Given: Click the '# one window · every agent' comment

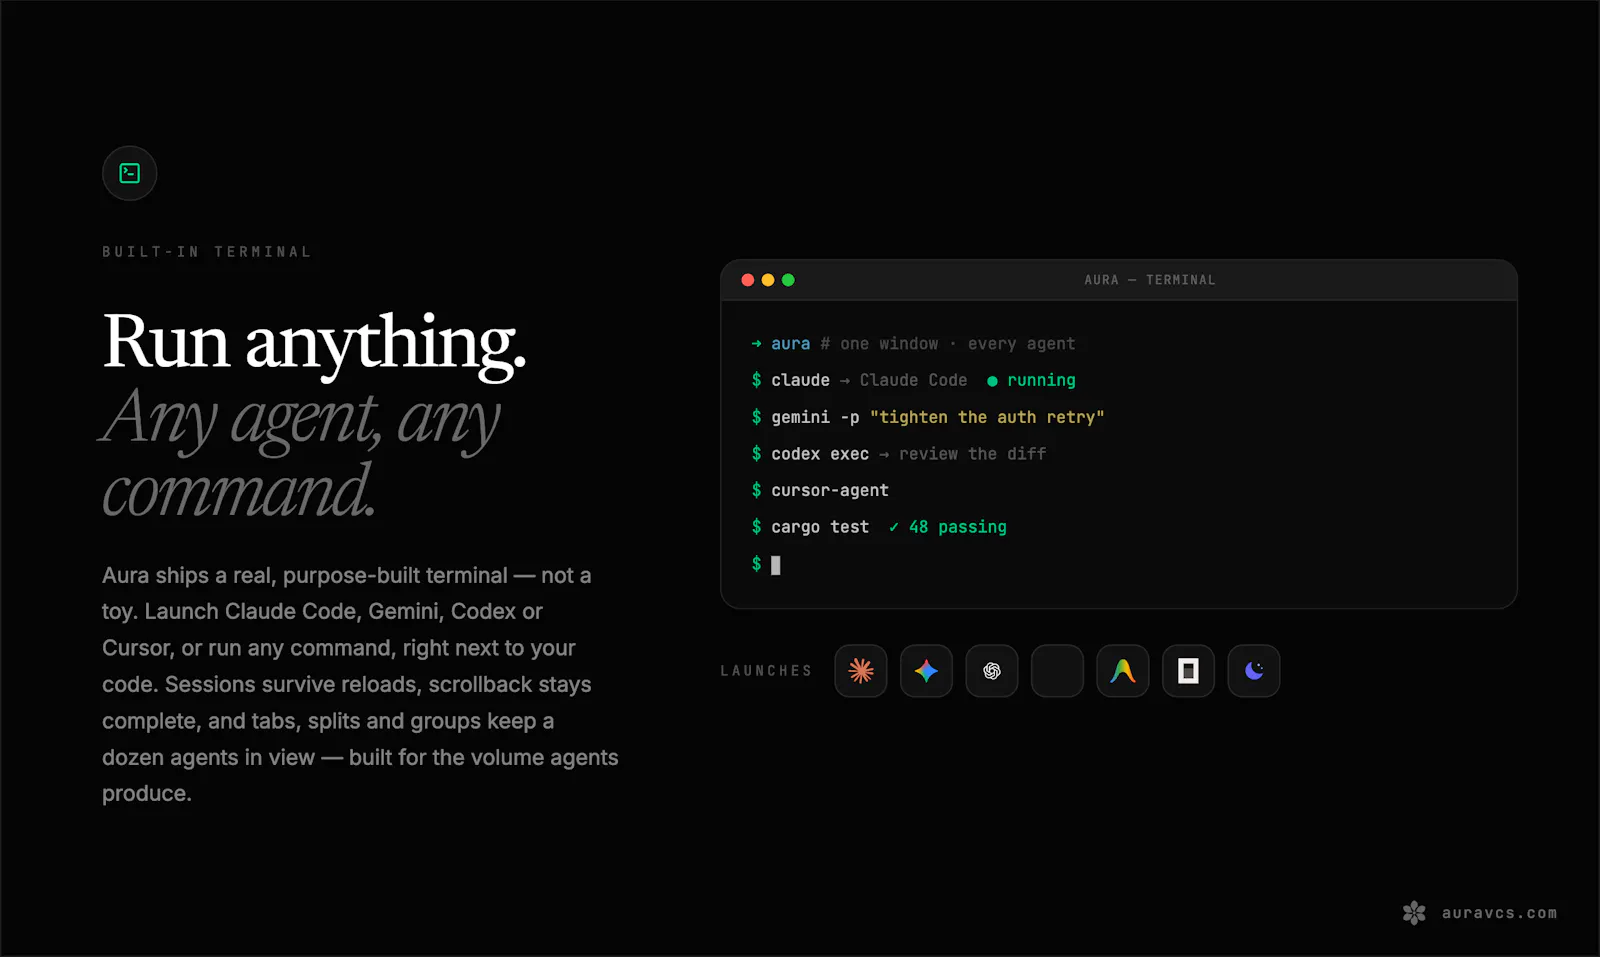Looking at the screenshot, I should tap(948, 344).
